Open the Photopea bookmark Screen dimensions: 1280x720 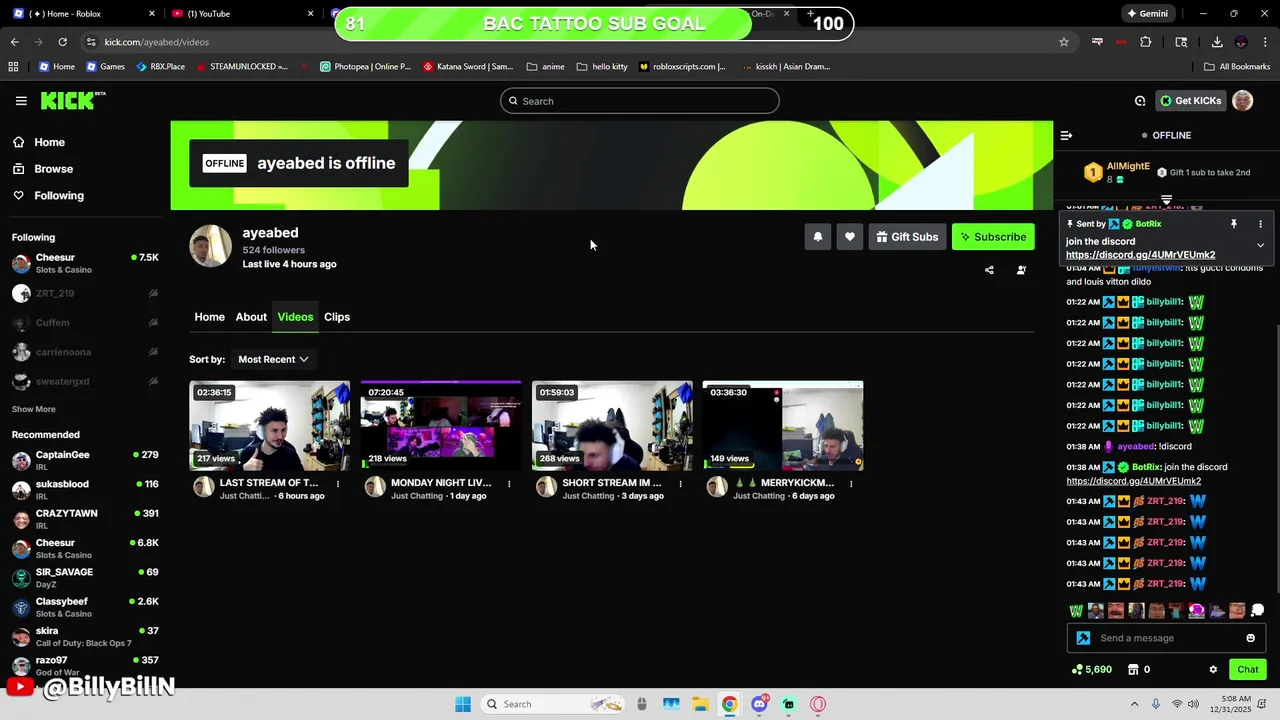365,67
